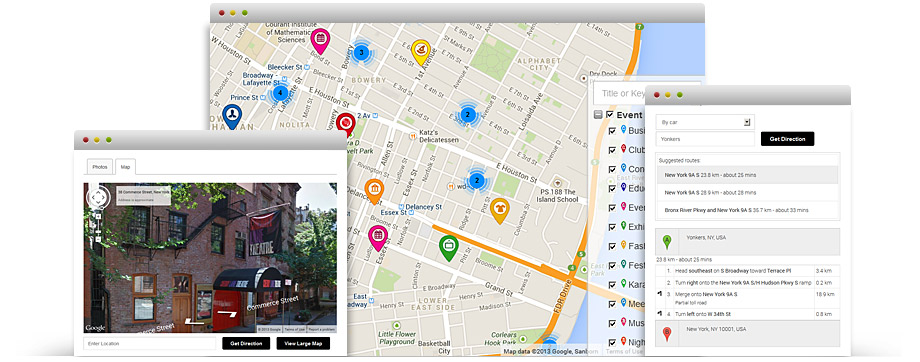Open the blue cluster marker showing 4
This screenshot has height=362, width=920.
(x=280, y=93)
